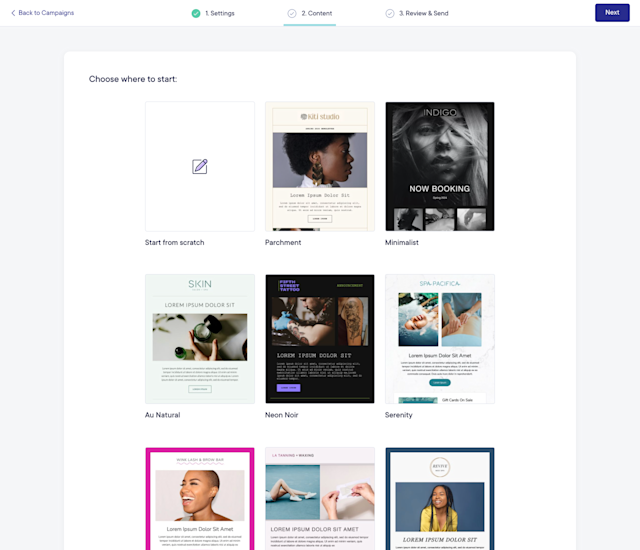Click the Neon Noir template label

[282, 415]
